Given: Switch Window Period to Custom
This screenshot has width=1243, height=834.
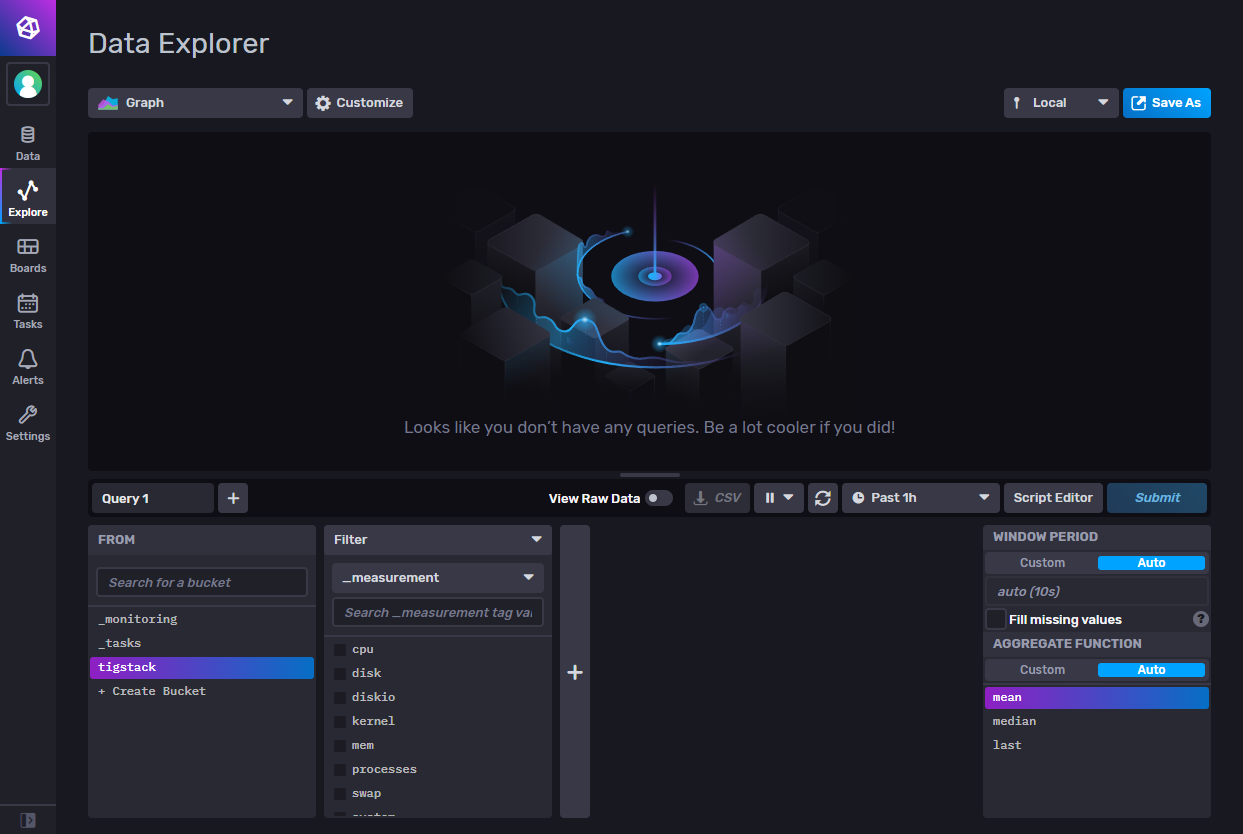Looking at the screenshot, I should point(1042,563).
